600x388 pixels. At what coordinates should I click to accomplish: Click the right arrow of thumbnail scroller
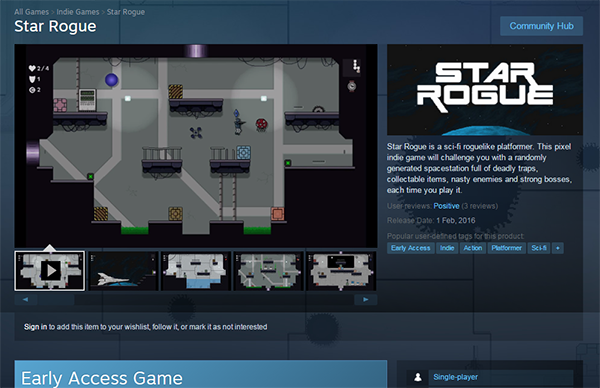click(366, 300)
